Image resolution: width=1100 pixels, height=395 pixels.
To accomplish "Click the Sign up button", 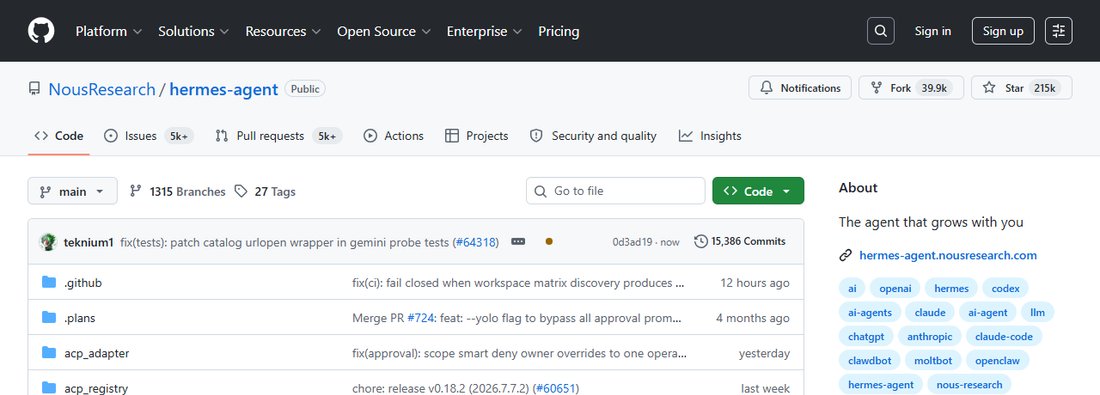I will (1002, 31).
